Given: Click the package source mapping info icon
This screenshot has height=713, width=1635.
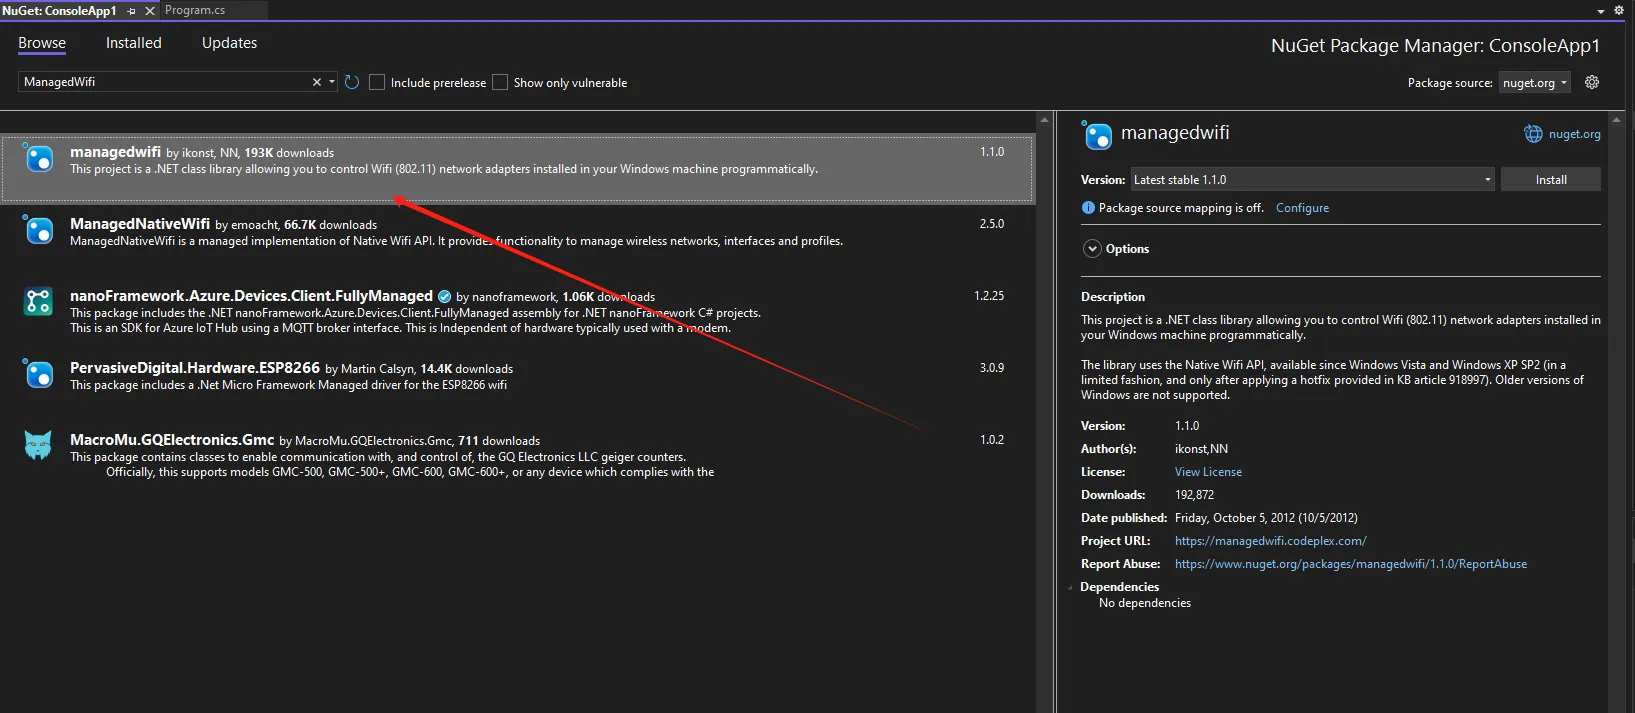Looking at the screenshot, I should coord(1088,208).
